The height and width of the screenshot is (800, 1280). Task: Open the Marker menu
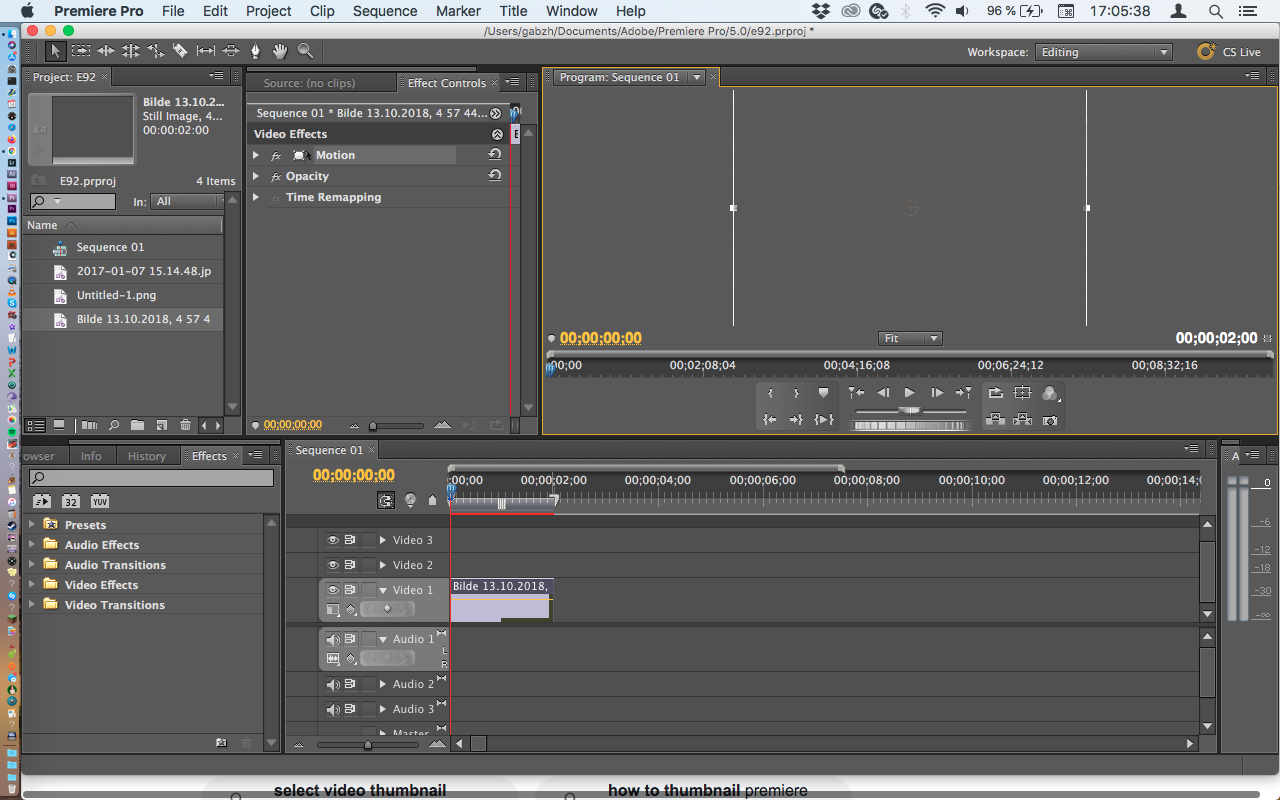(458, 11)
